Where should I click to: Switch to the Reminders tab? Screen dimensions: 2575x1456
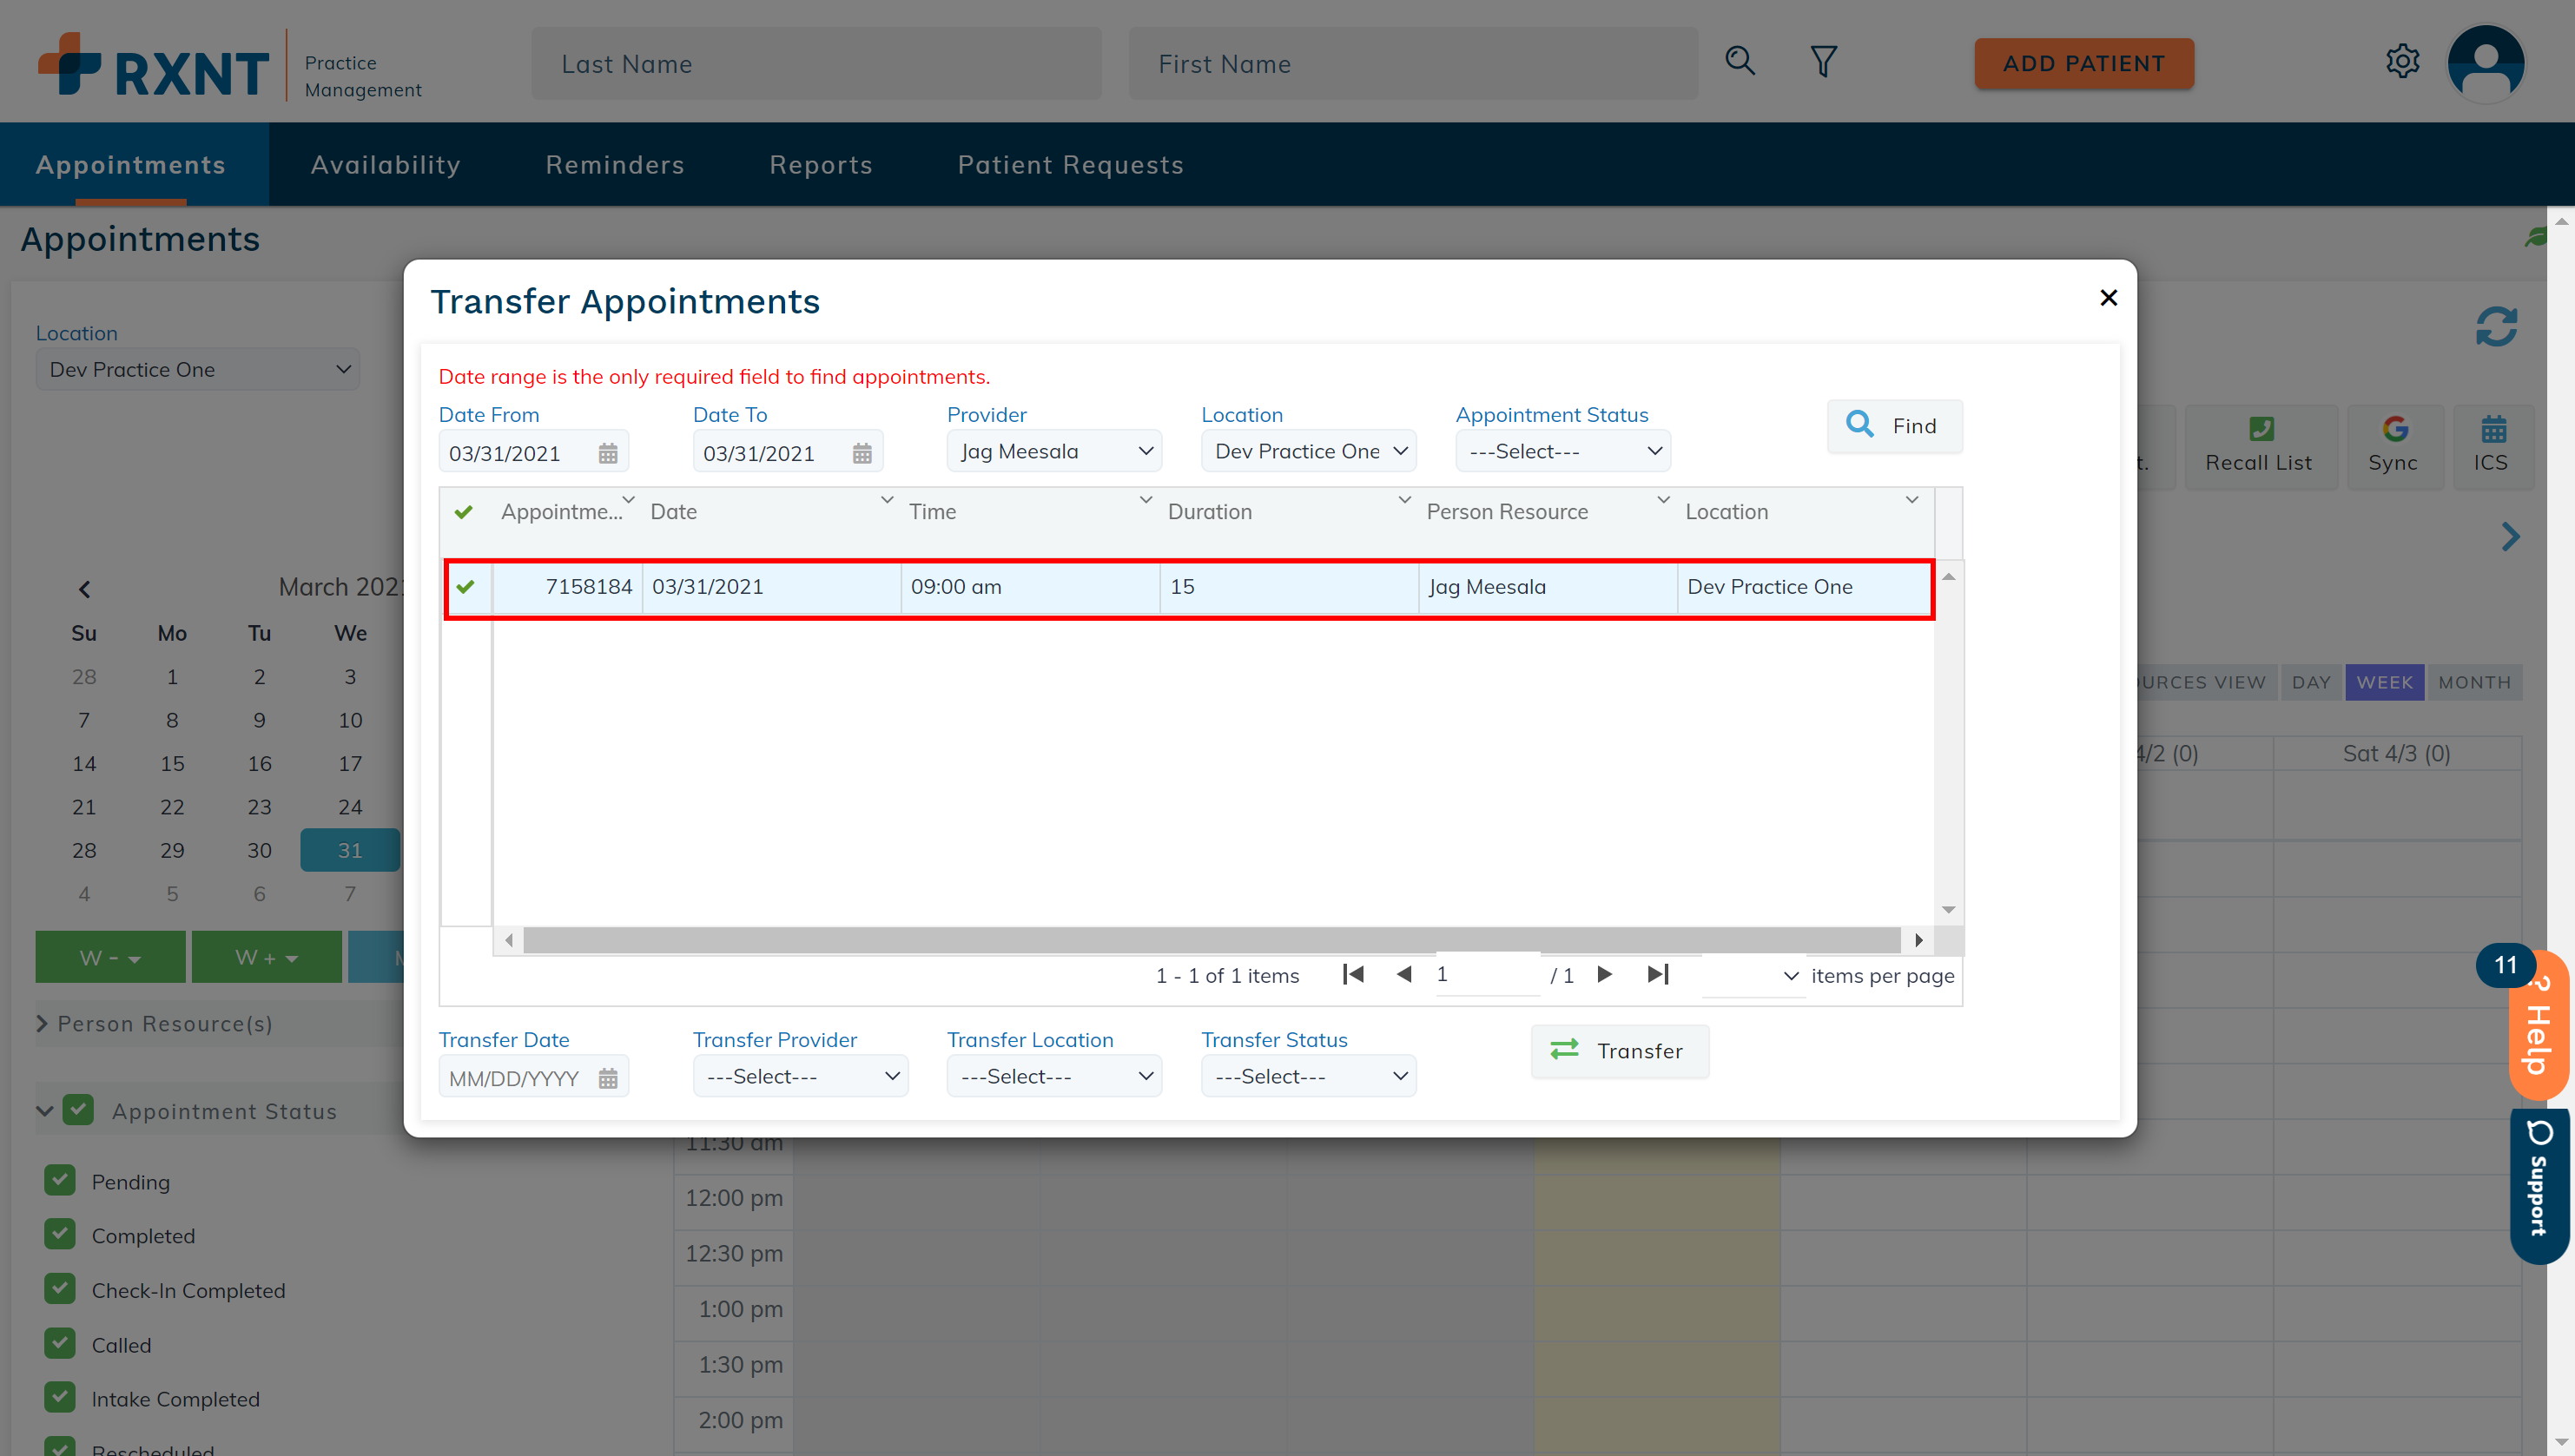615,165
